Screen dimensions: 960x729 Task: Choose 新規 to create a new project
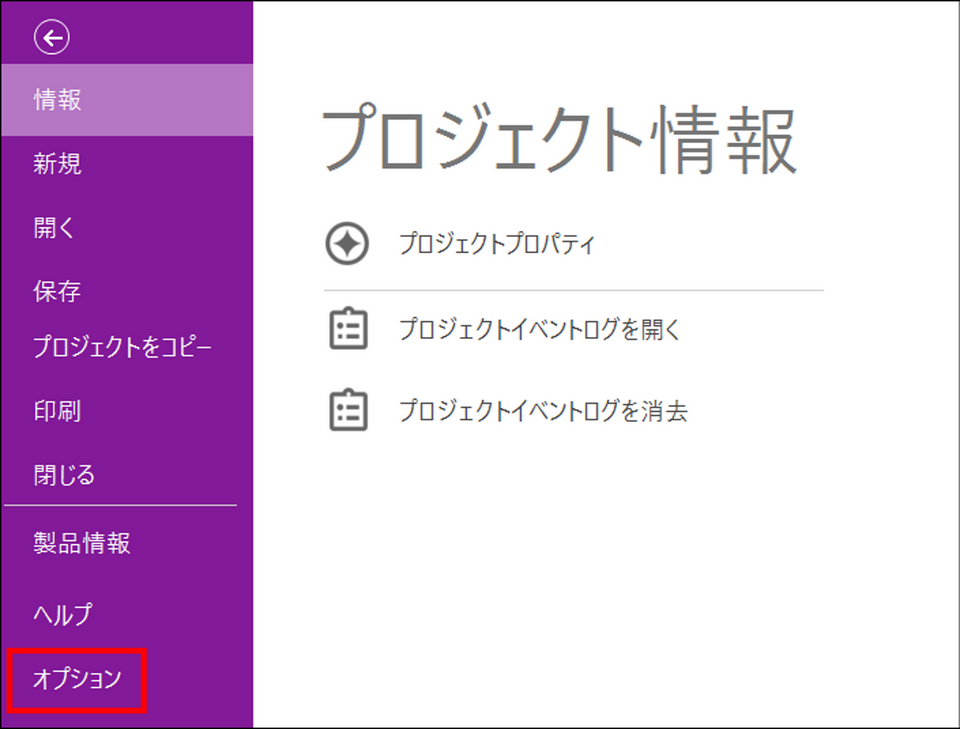click(57, 164)
